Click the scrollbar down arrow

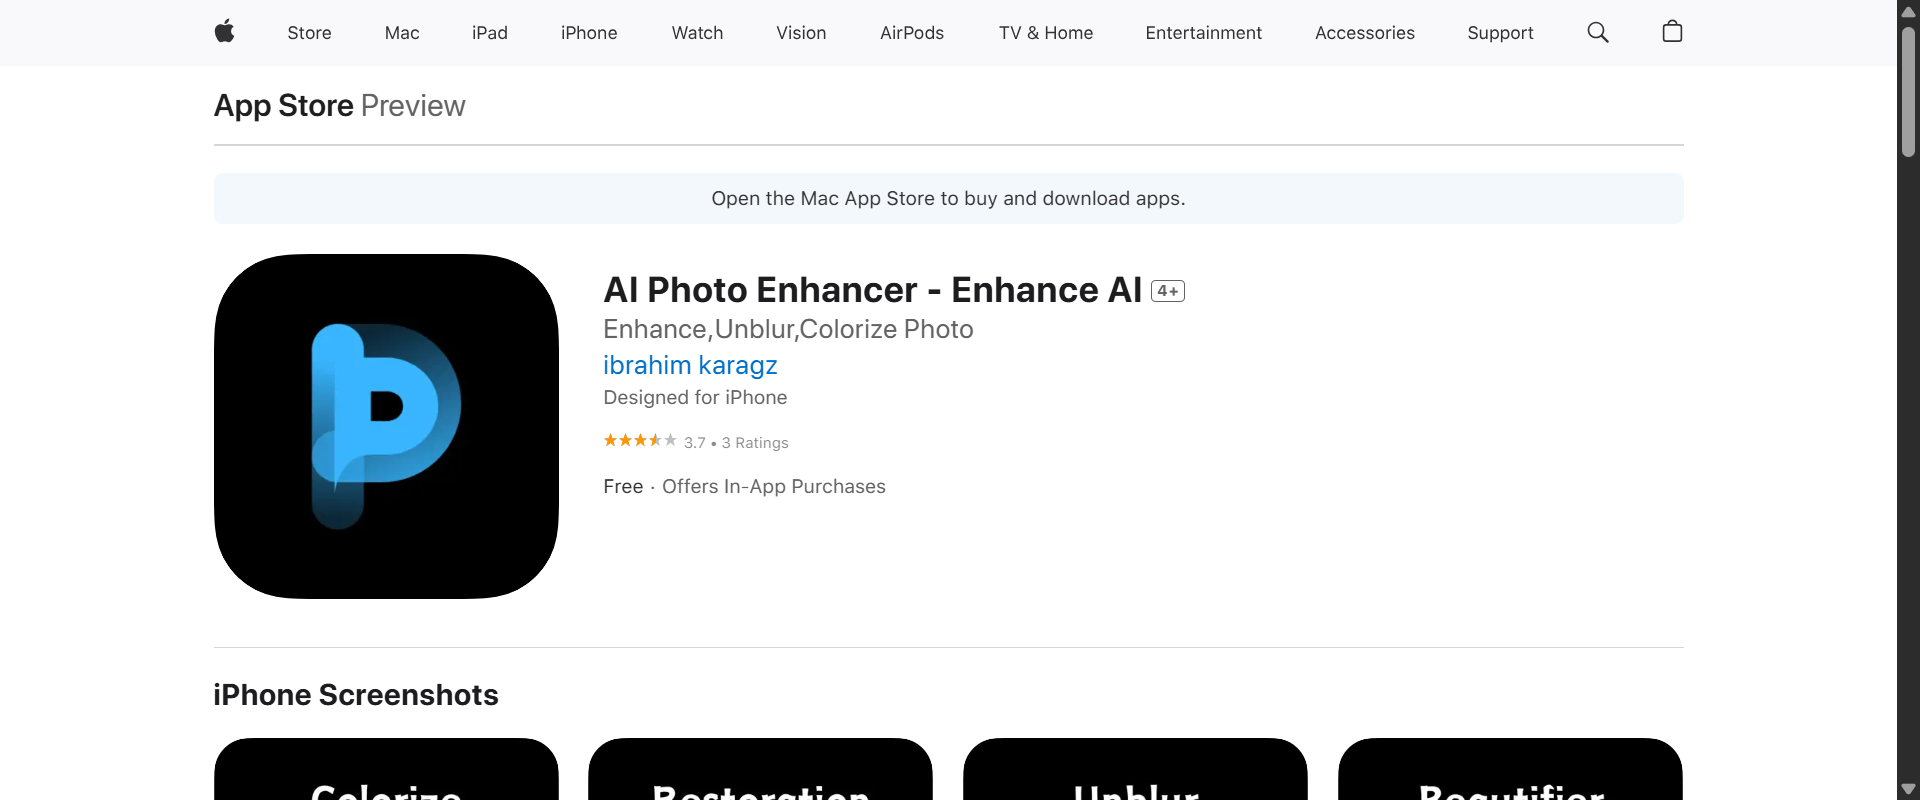coord(1909,788)
